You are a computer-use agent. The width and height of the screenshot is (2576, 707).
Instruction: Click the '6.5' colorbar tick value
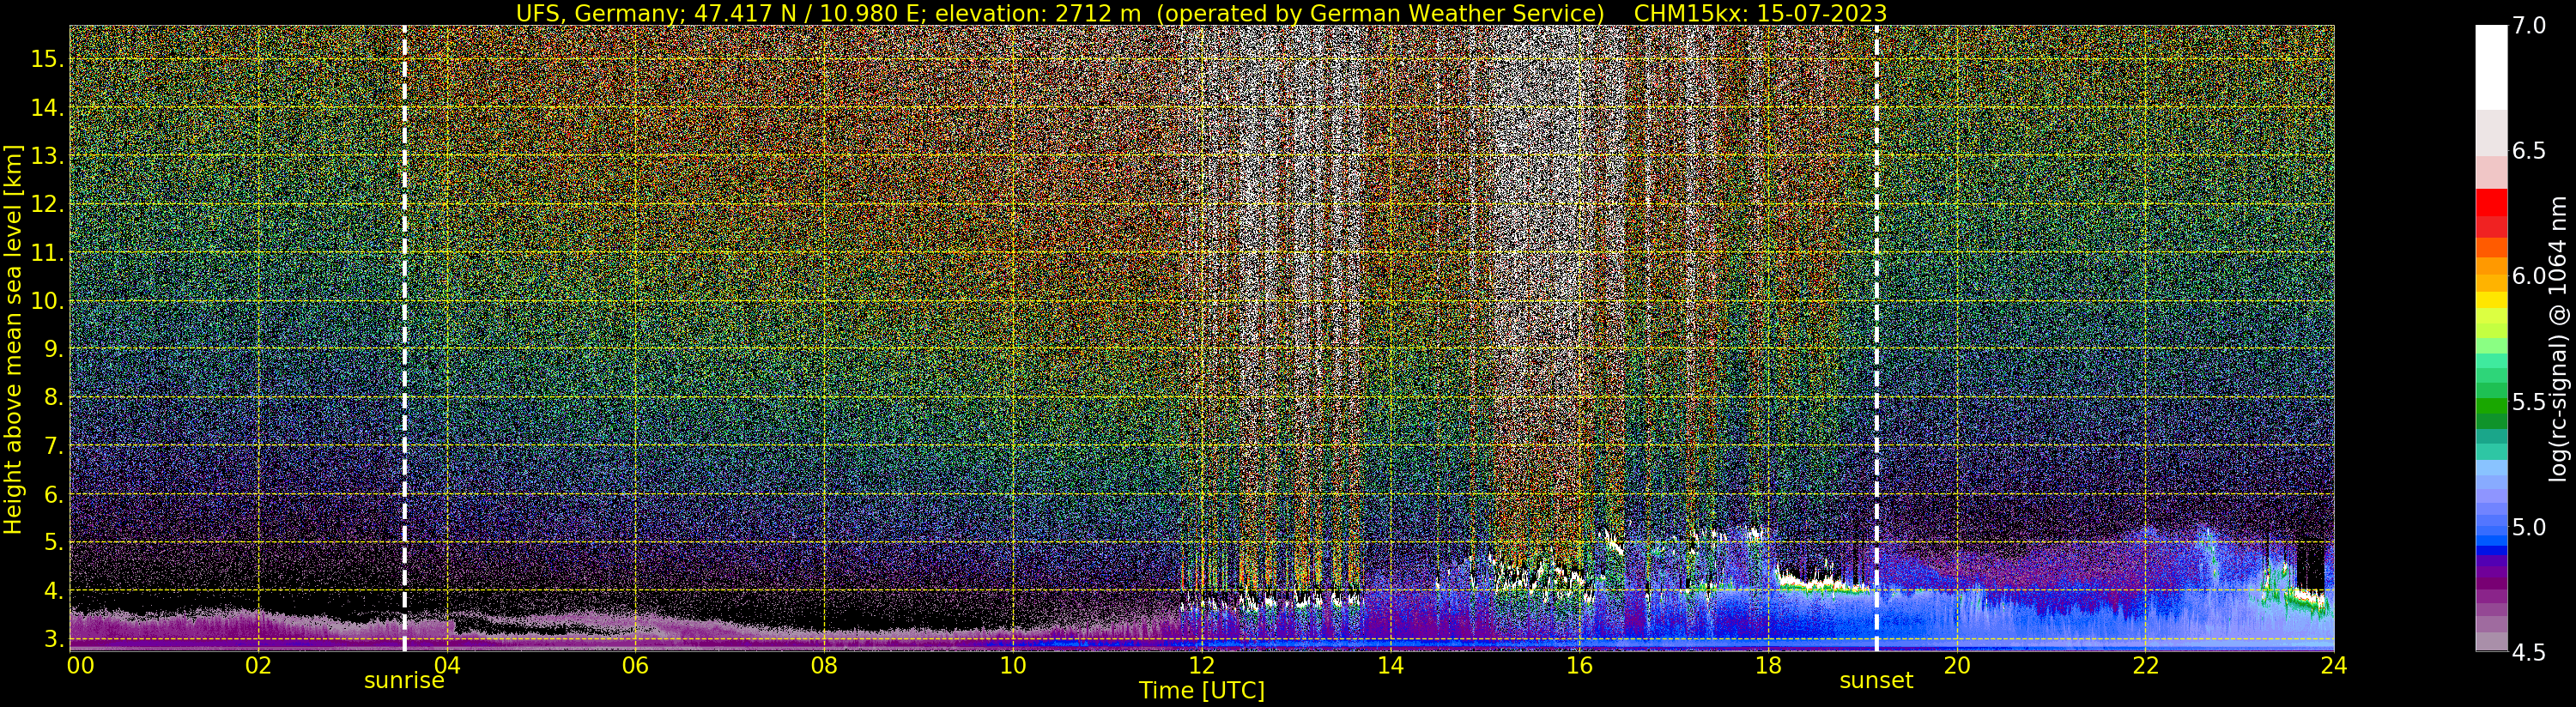point(2530,151)
